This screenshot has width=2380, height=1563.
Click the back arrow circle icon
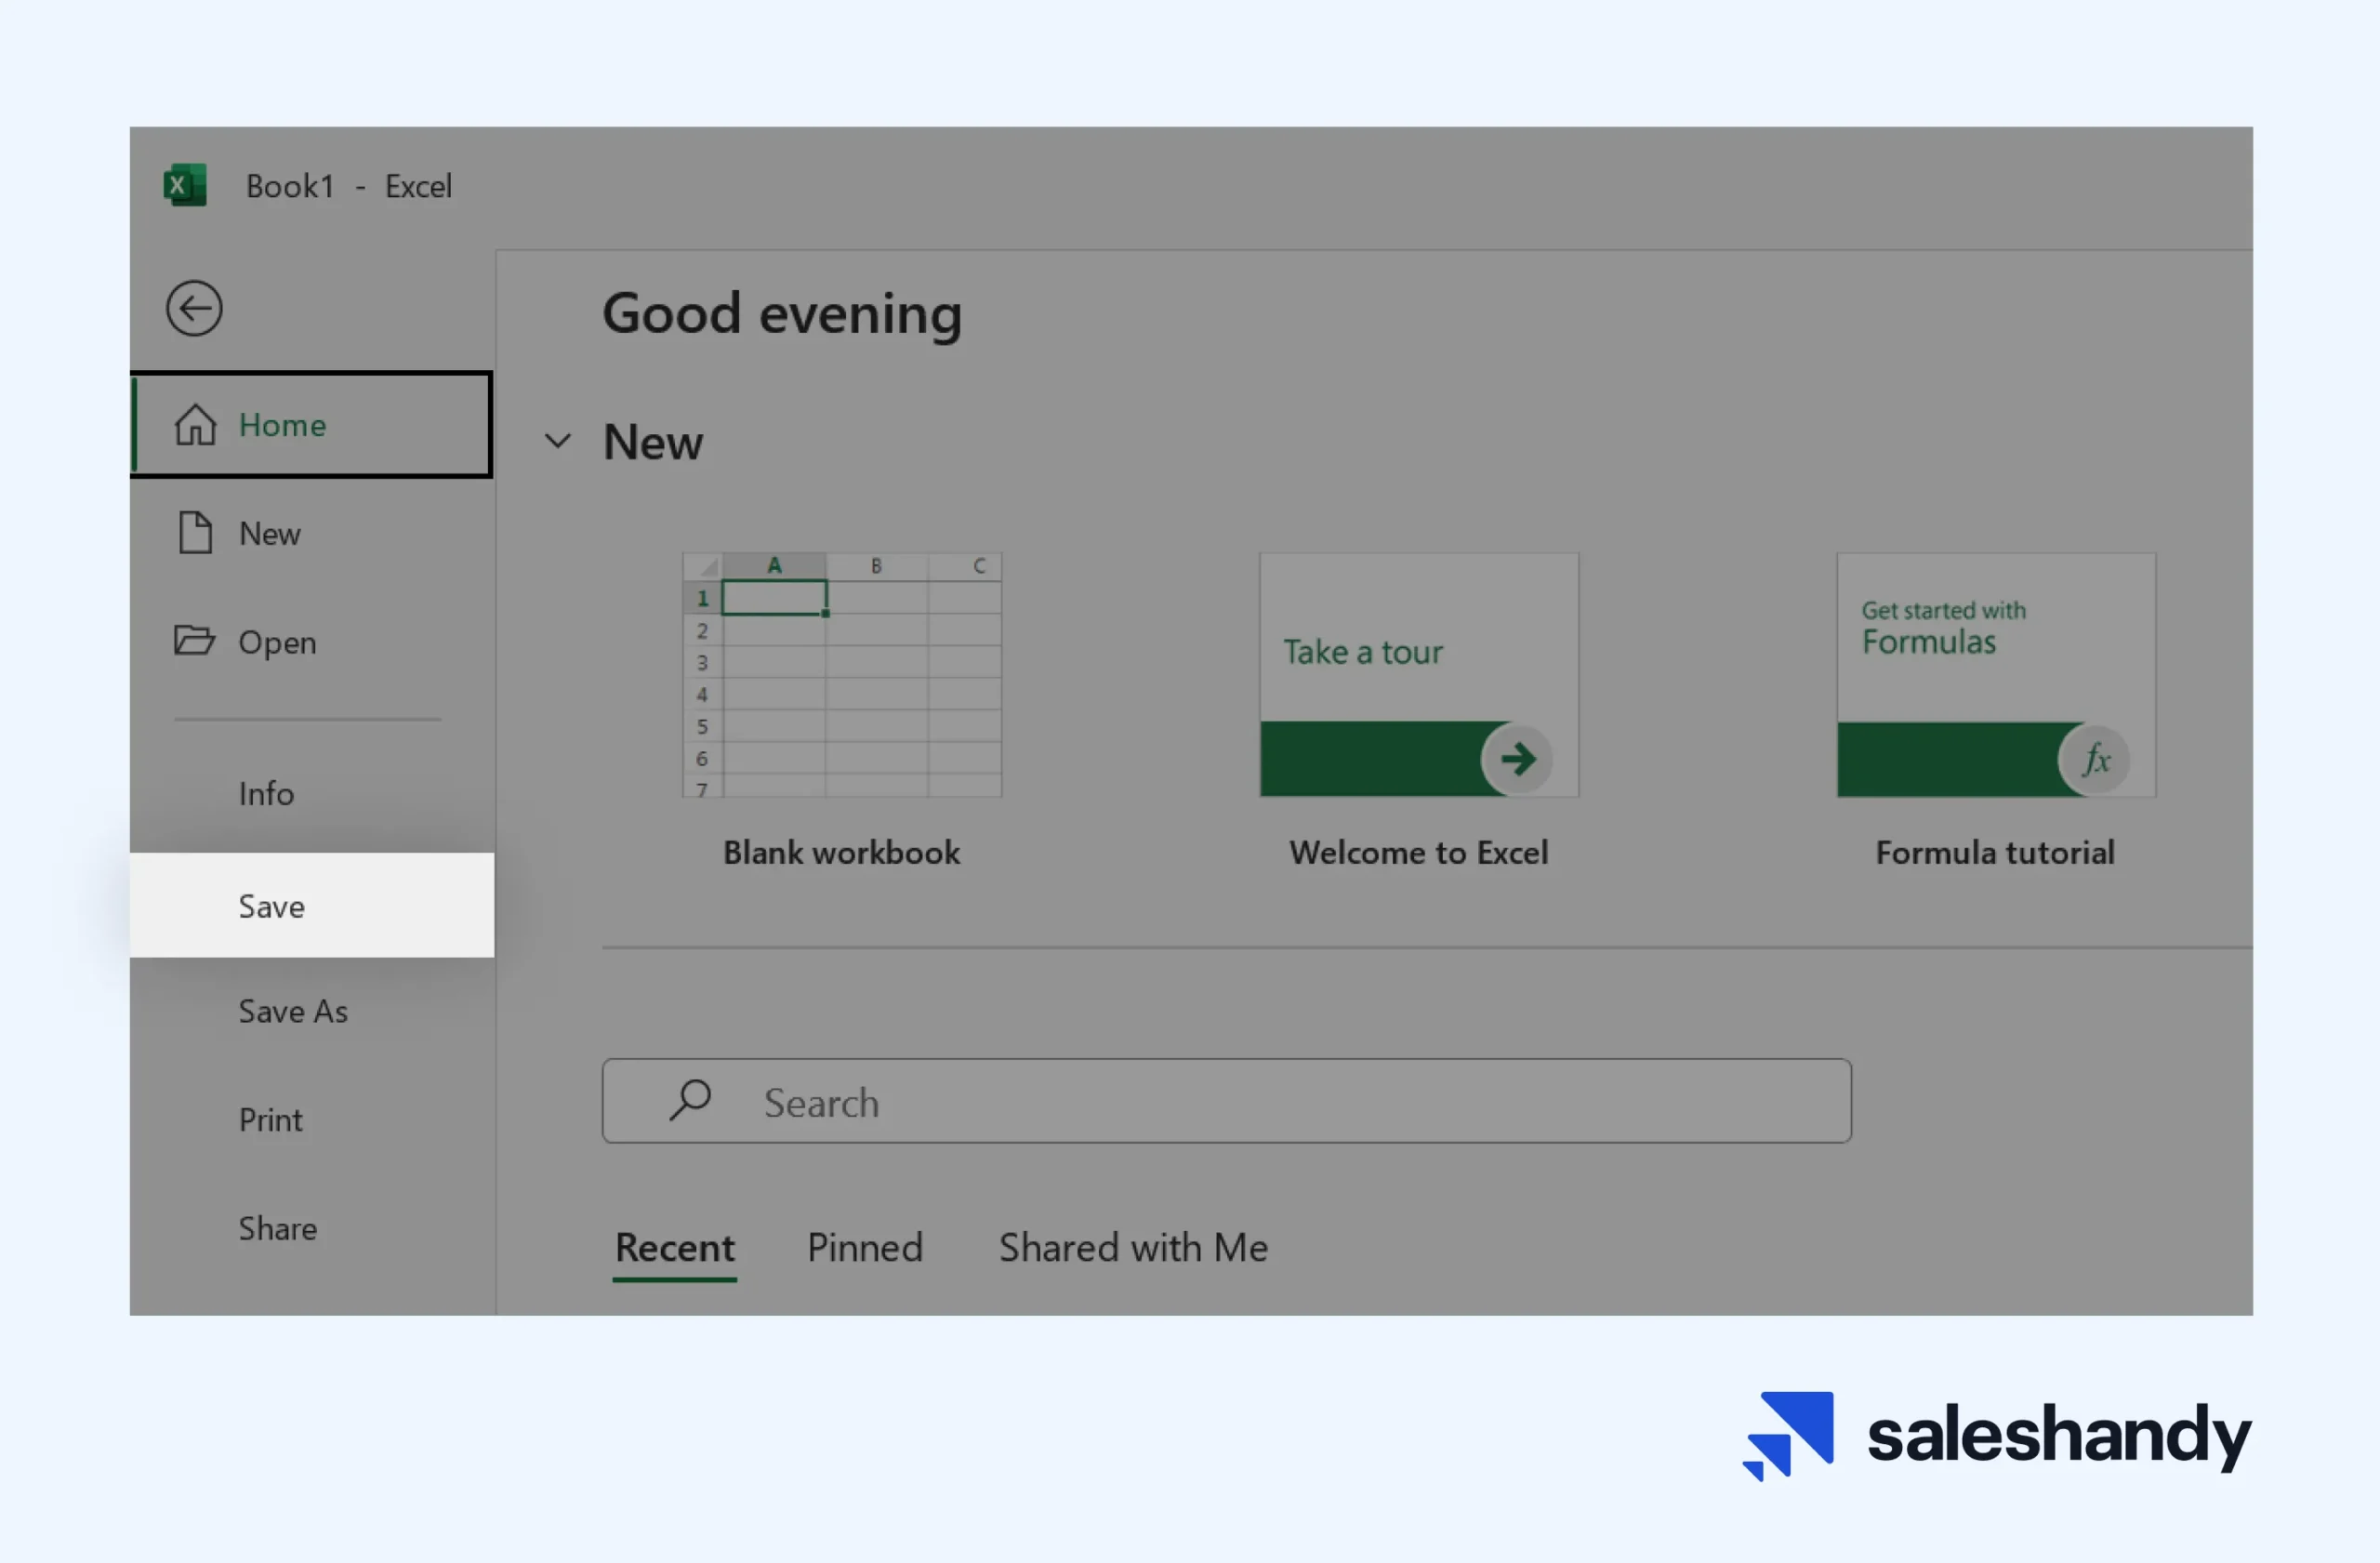[x=194, y=308]
